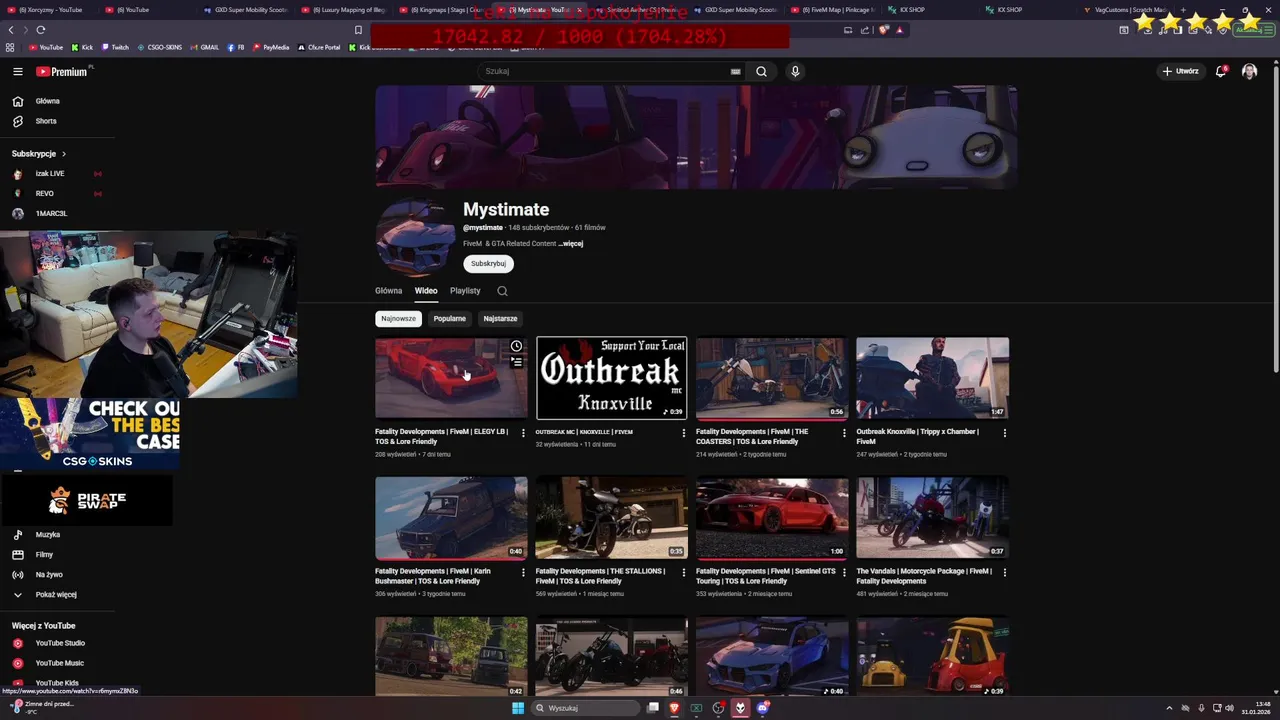Open the GMAIL bookmark
This screenshot has width=1280, height=720.
[205, 47]
